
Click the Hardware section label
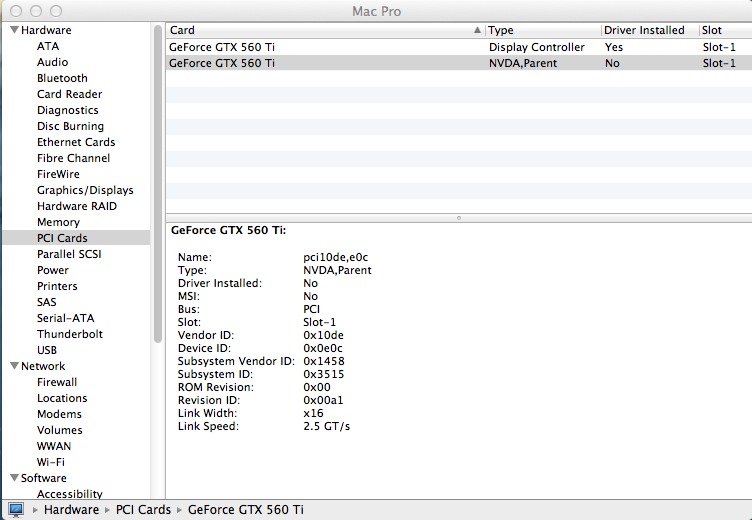(x=46, y=30)
